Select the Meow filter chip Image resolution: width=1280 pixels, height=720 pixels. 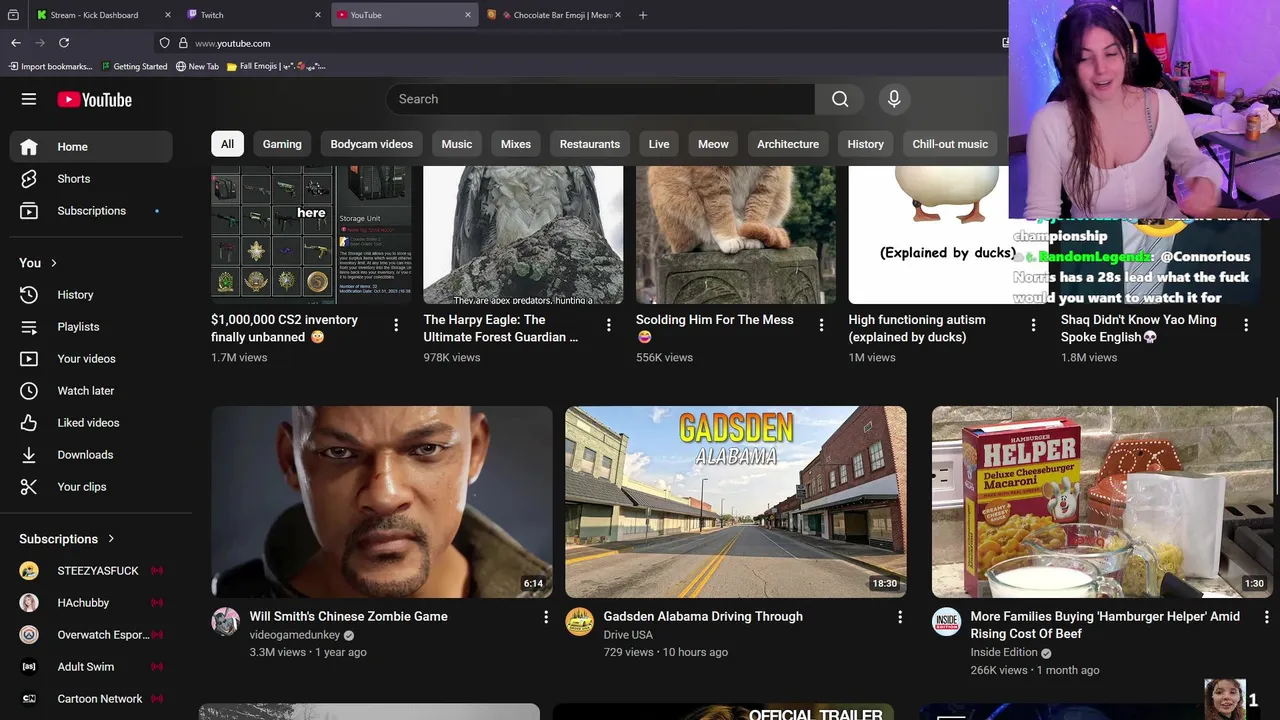click(713, 144)
